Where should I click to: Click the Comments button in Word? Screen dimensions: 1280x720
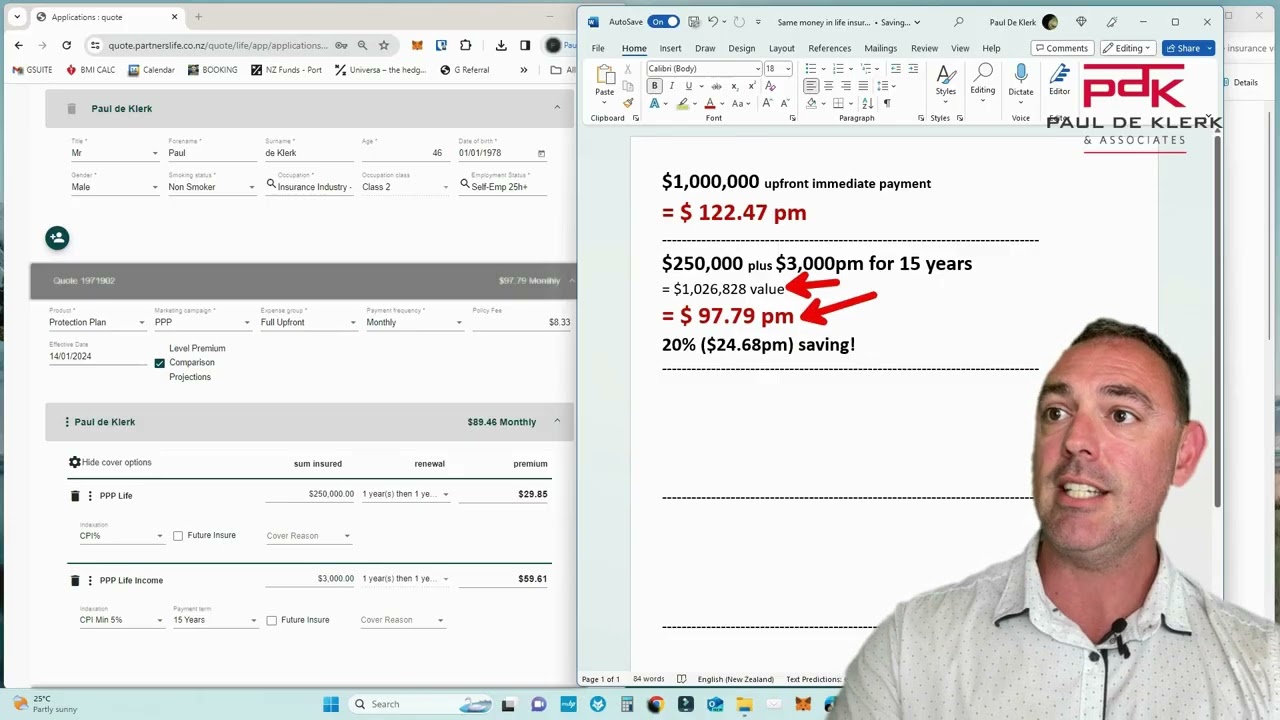point(1062,48)
